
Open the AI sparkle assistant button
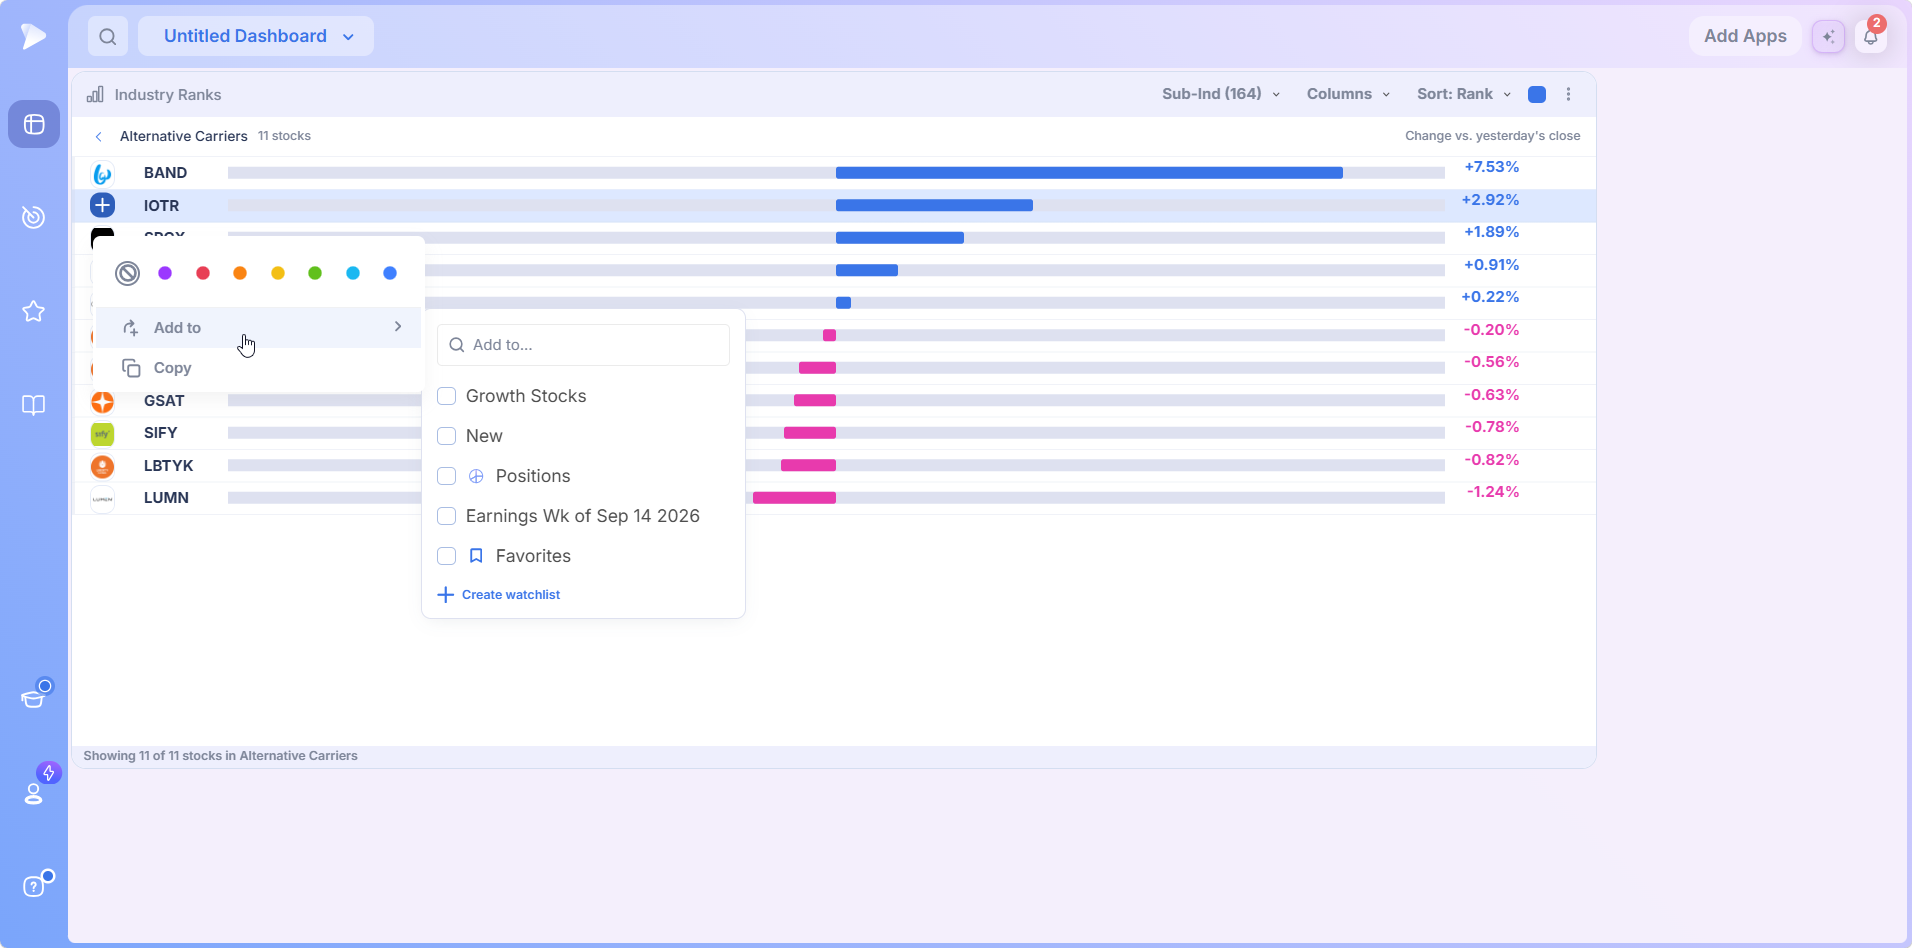tap(1828, 36)
